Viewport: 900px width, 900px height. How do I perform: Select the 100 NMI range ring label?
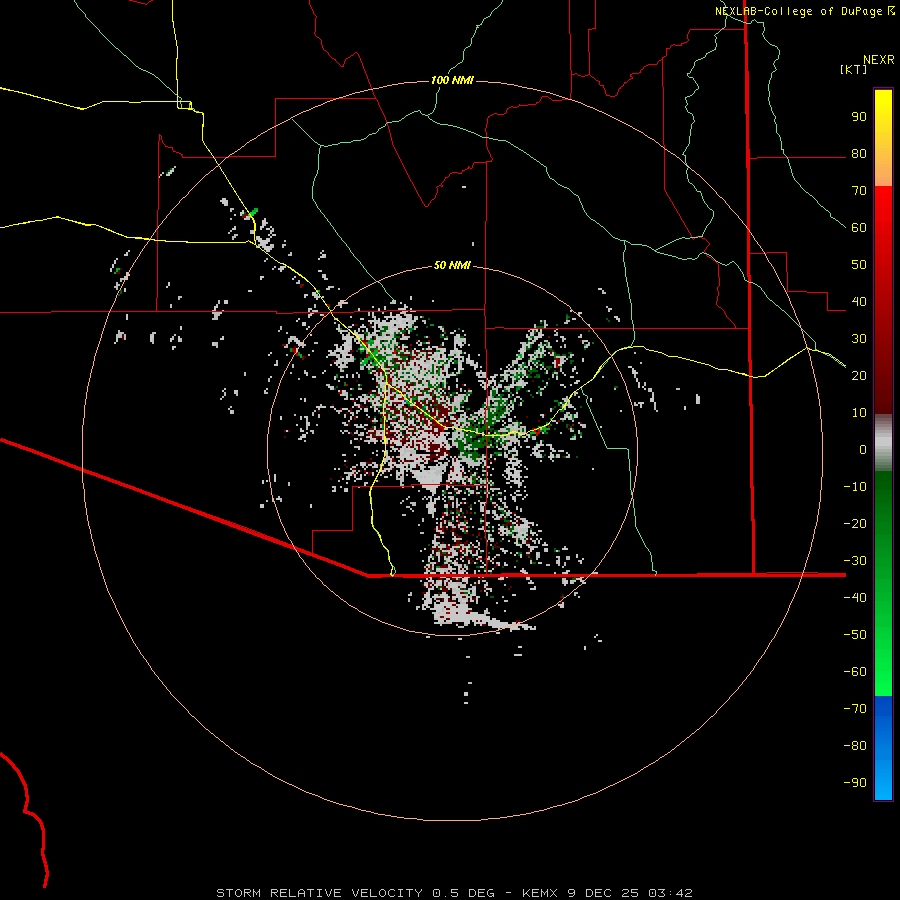click(x=452, y=80)
